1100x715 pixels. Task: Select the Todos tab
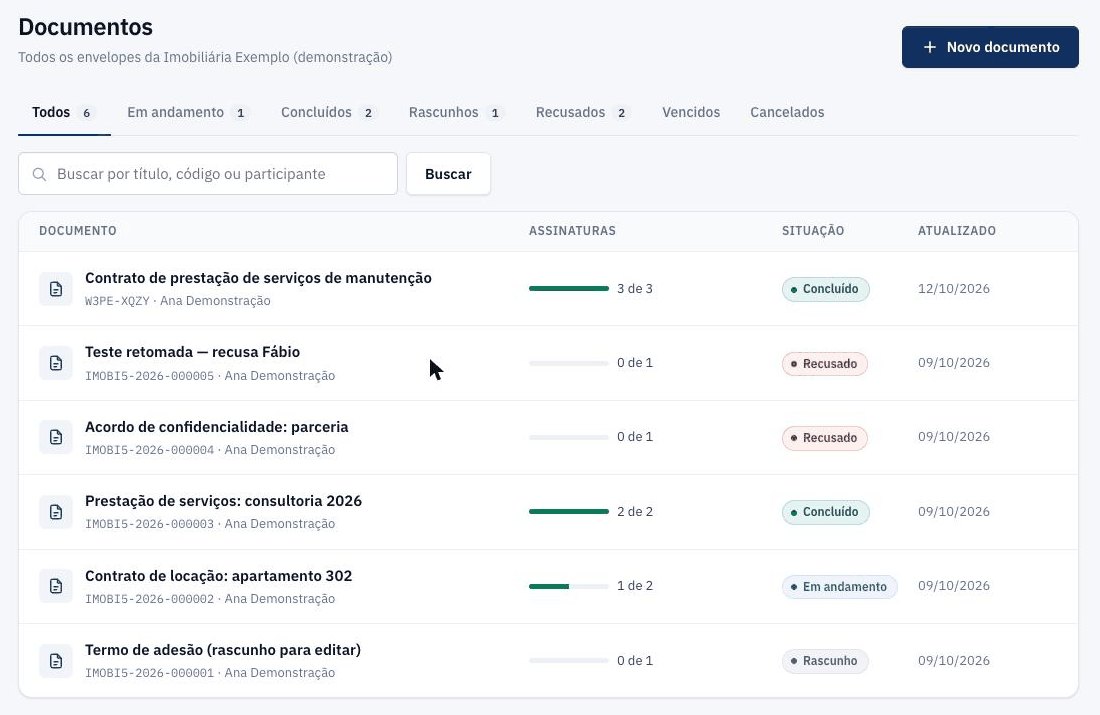(64, 112)
